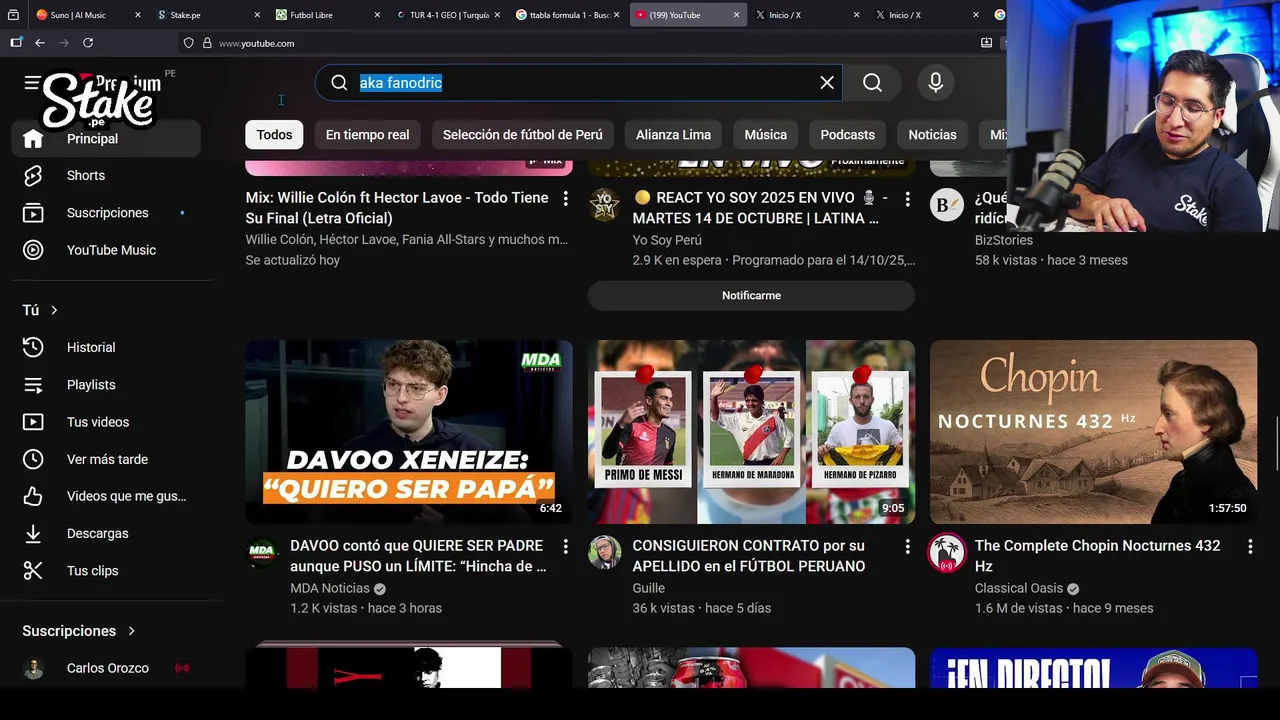The image size is (1280, 720).
Task: Switch to the Futbol Libre tab
Action: pos(328,15)
